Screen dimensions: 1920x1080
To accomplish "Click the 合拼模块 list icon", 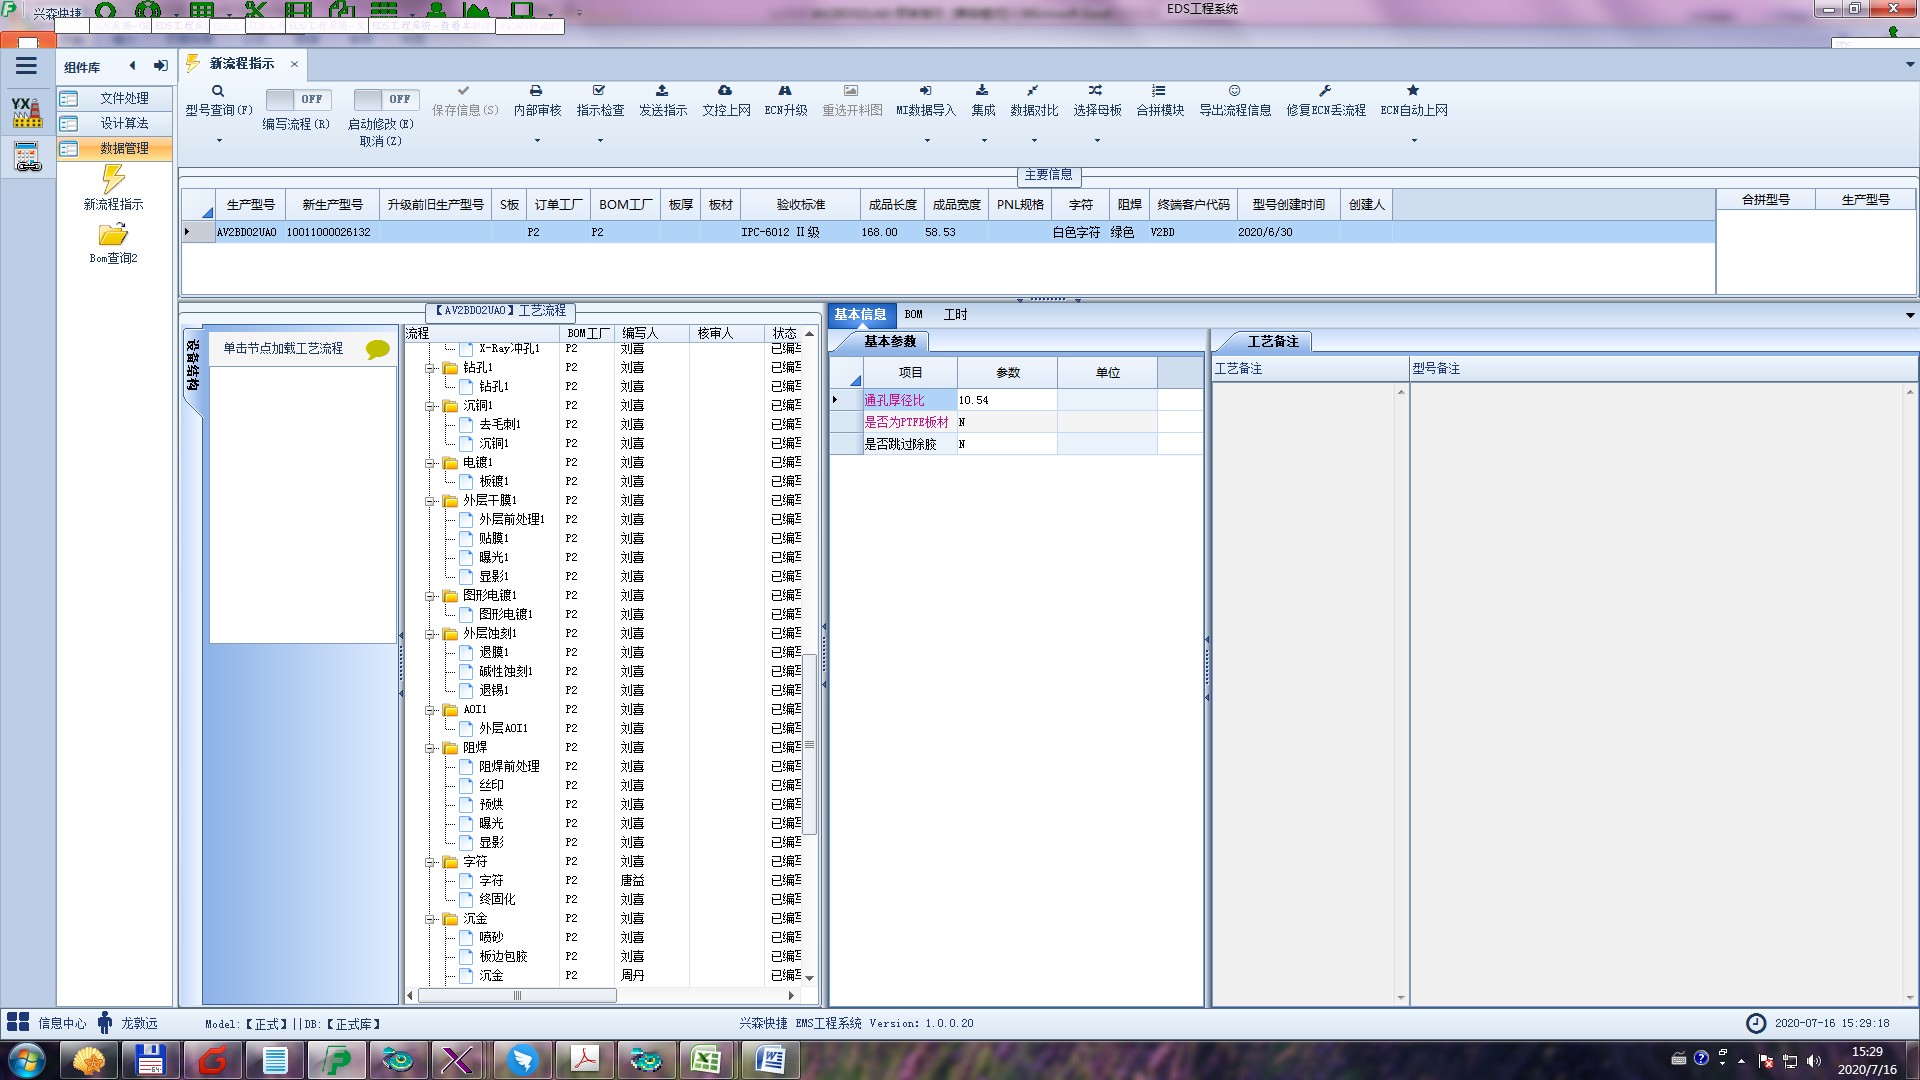I will [x=1159, y=91].
